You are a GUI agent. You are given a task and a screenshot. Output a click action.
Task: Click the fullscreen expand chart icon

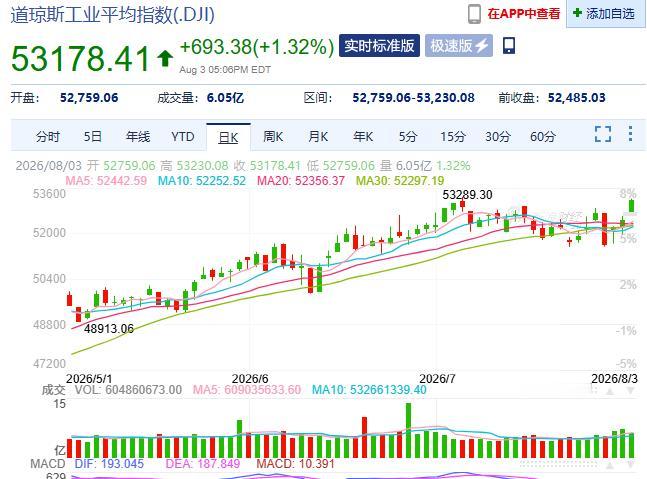[x=603, y=134]
